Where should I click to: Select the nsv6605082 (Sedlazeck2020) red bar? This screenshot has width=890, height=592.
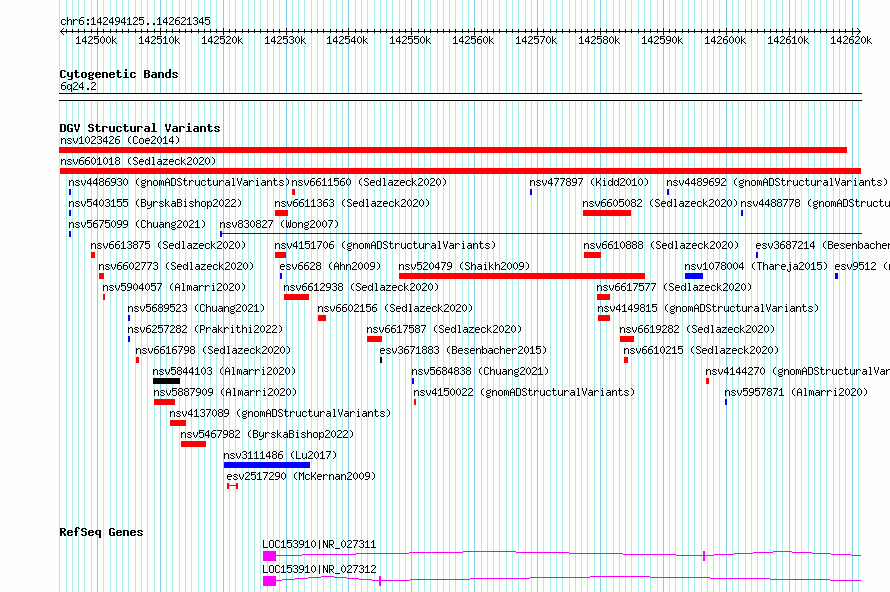coord(607,213)
